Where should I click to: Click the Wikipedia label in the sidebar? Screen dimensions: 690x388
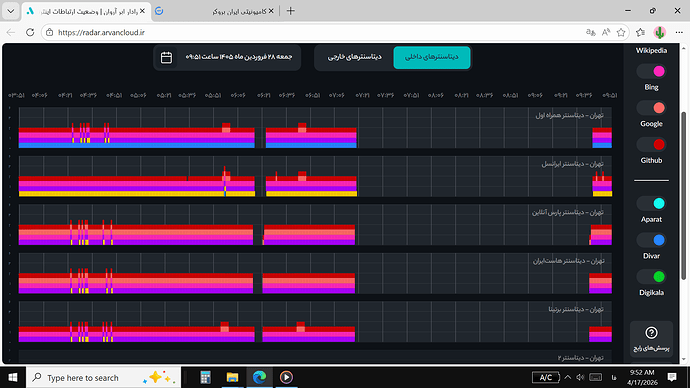coord(651,51)
